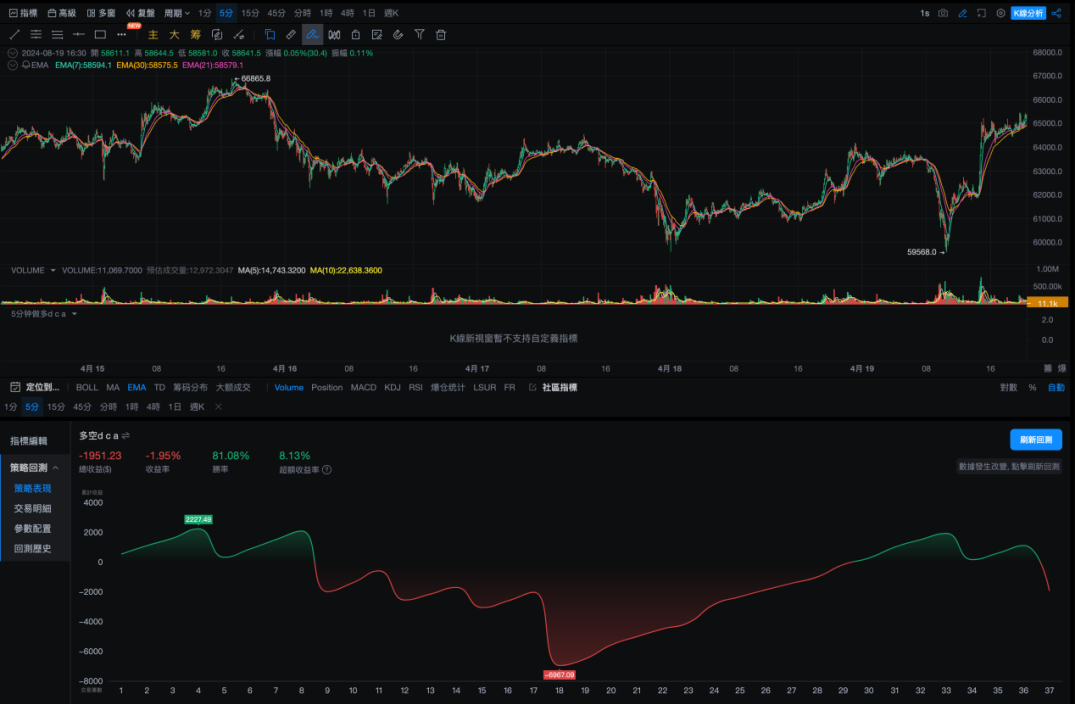Enable the magnet snap tool
Viewport: 1075px width, 704px height.
398,34
